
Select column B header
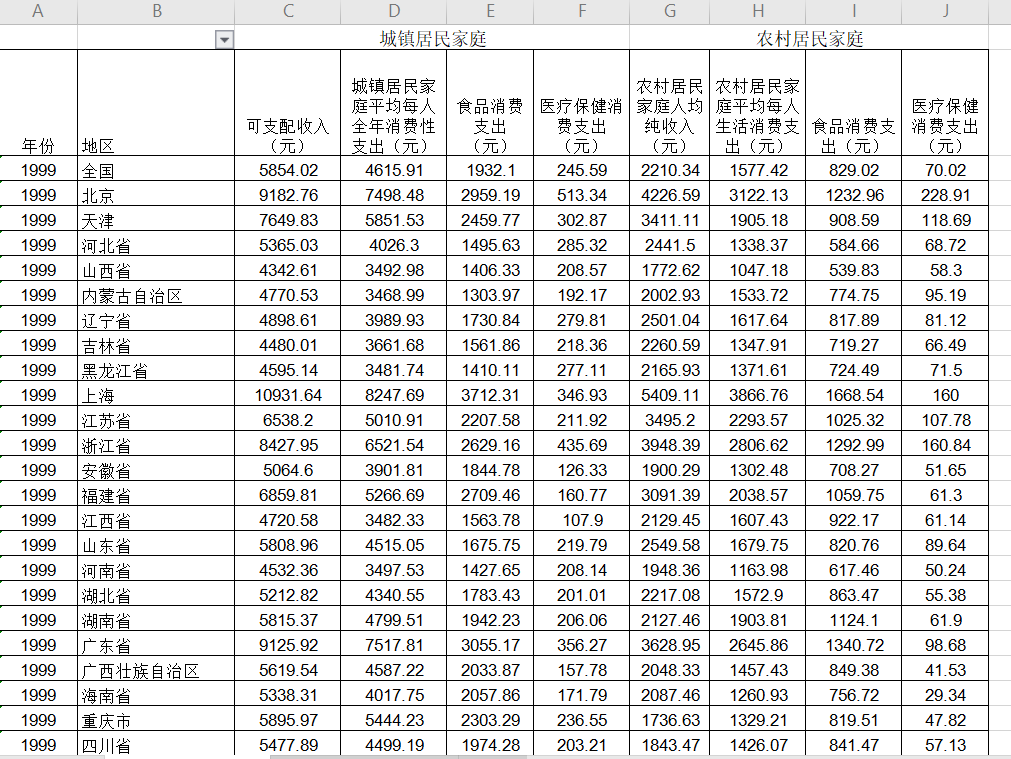pos(156,12)
